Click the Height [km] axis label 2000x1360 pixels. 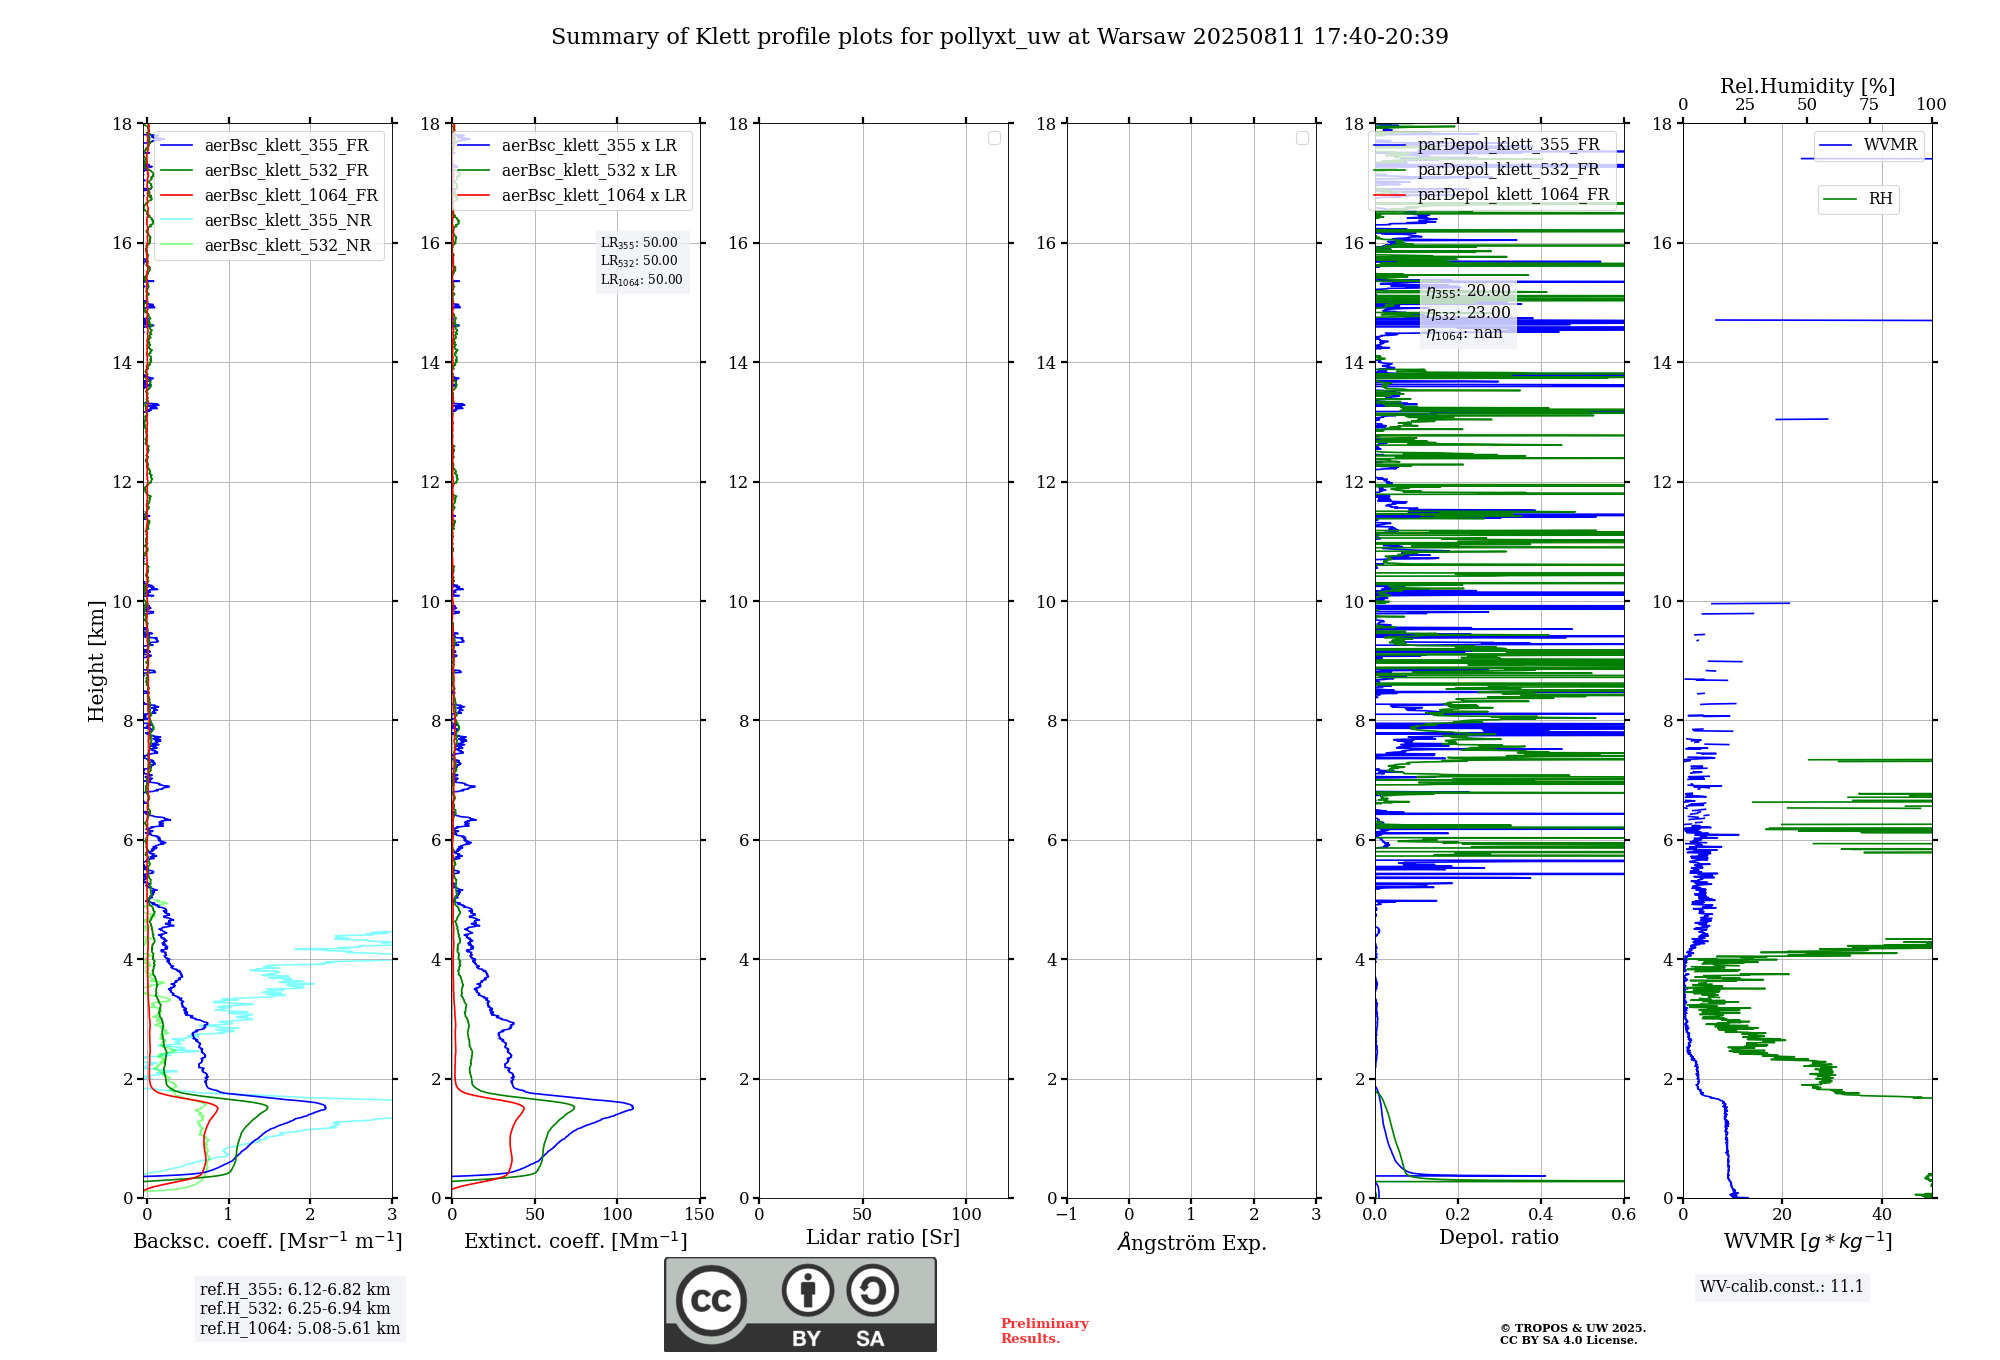[96, 661]
